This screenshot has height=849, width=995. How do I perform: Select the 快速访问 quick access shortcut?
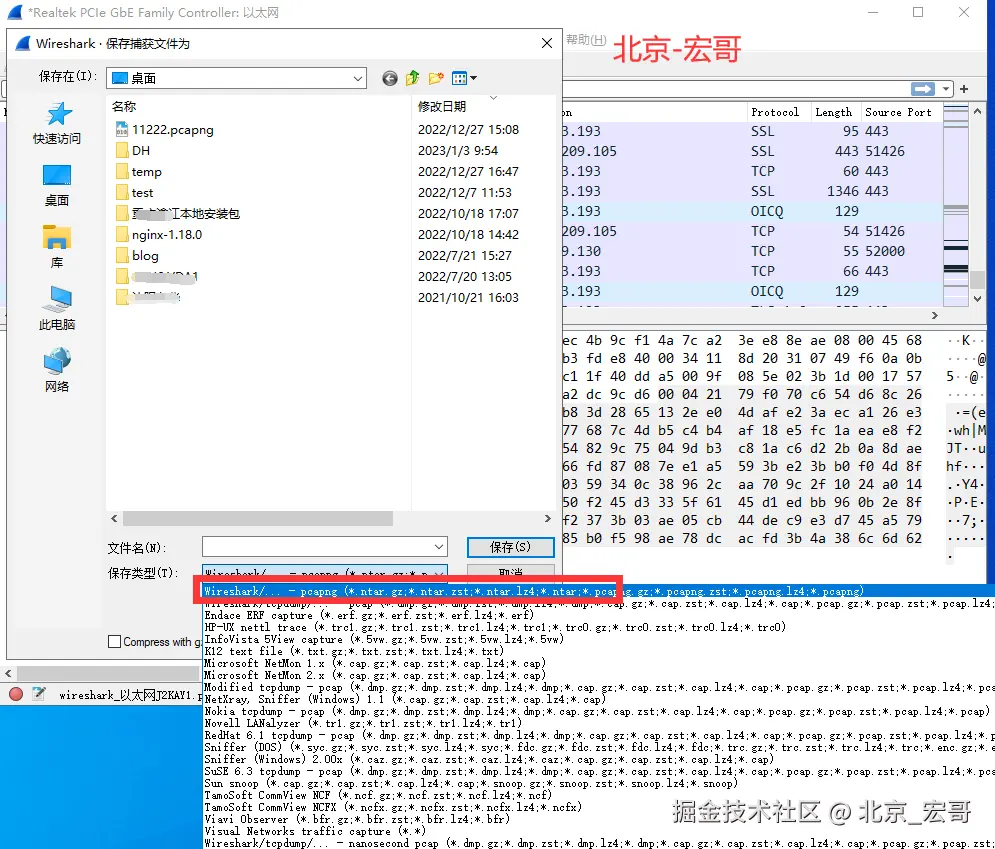pyautogui.click(x=57, y=123)
